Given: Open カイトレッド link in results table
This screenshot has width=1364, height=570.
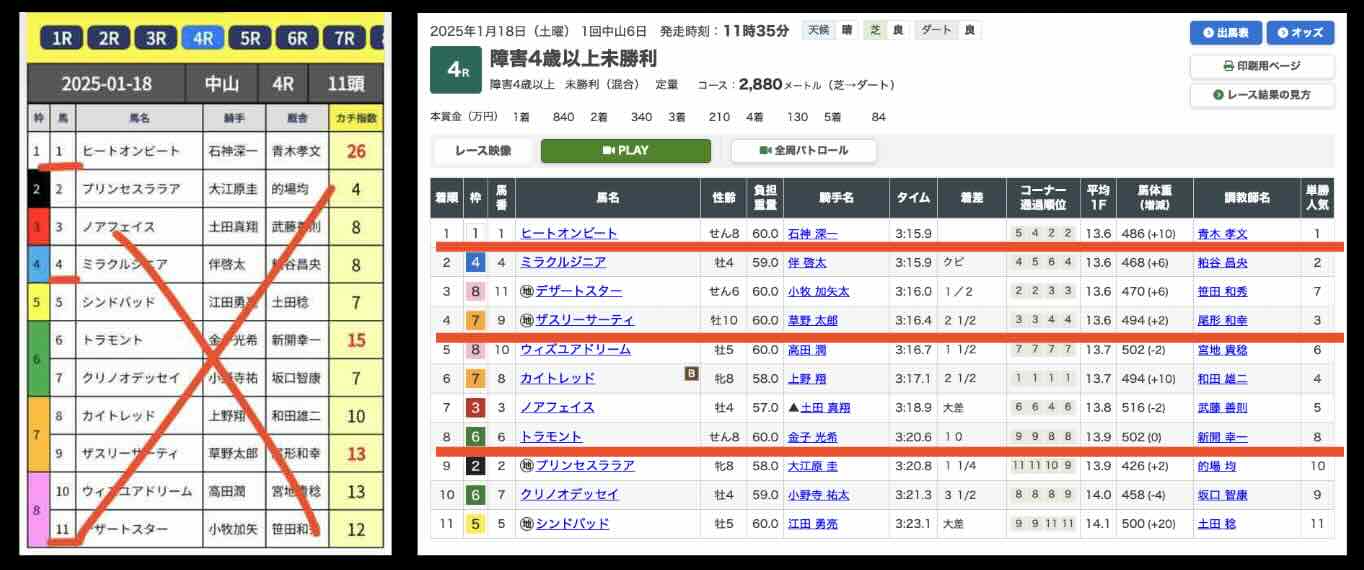Looking at the screenshot, I should point(557,378).
